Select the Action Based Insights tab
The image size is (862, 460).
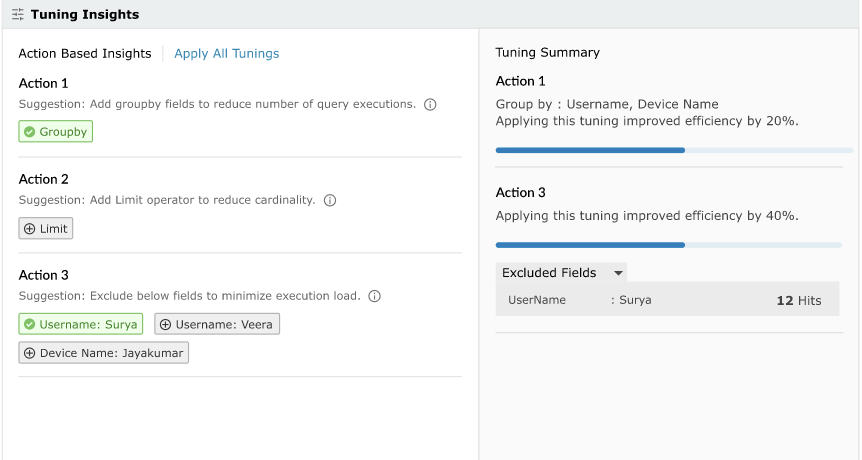(85, 54)
